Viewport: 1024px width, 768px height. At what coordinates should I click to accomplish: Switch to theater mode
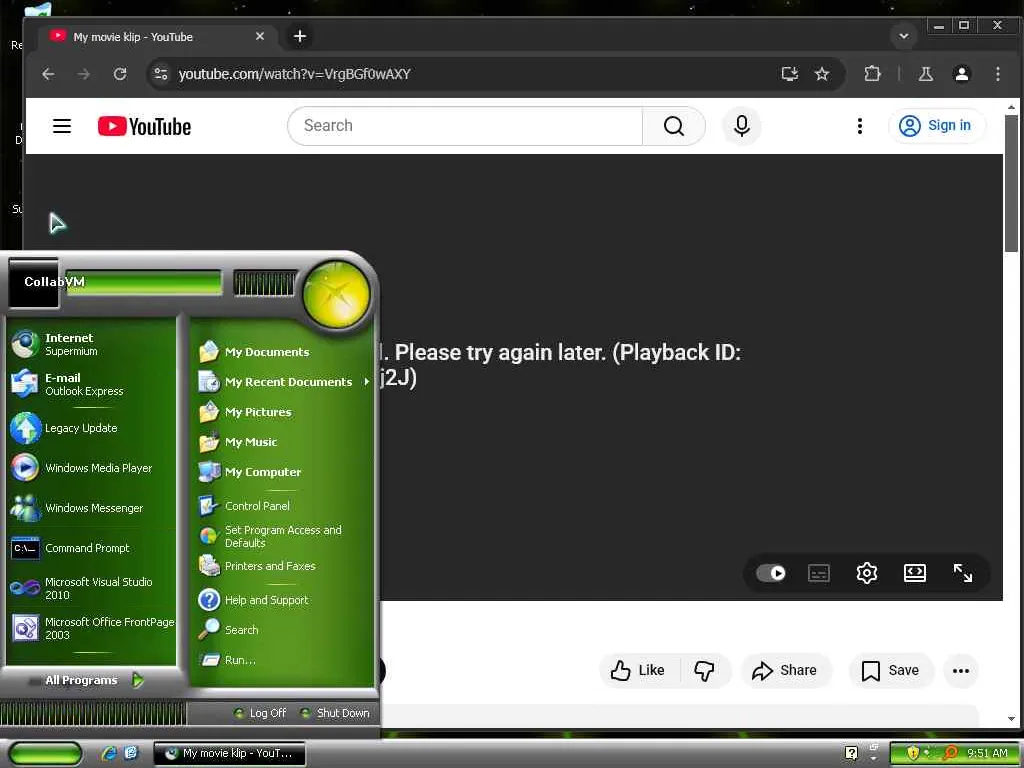point(915,573)
